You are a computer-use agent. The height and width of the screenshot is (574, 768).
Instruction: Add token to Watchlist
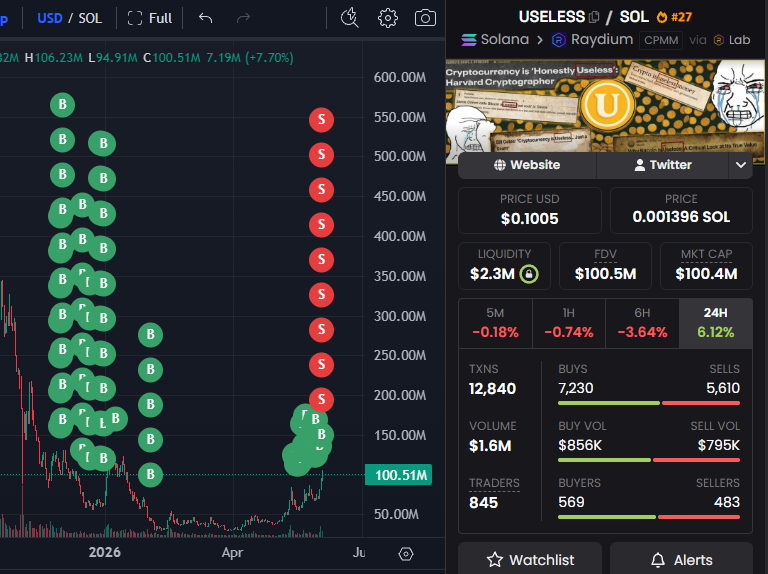(x=530, y=559)
